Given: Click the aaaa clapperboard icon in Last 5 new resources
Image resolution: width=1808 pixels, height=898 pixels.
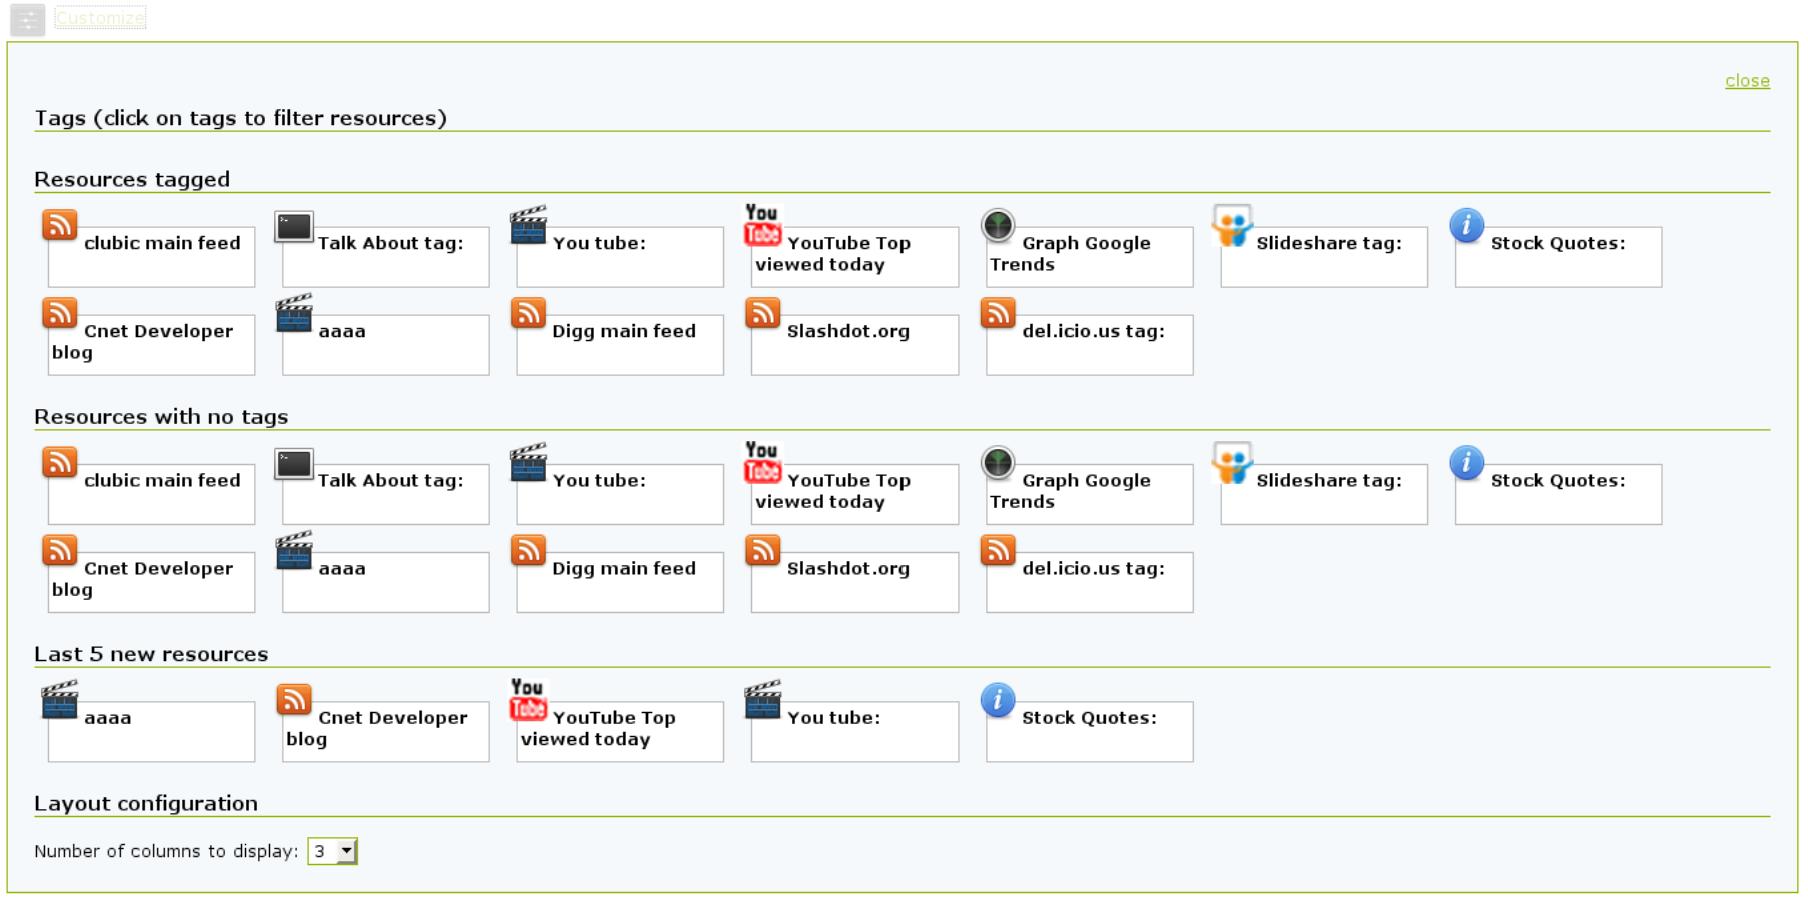Looking at the screenshot, I should click(x=60, y=700).
